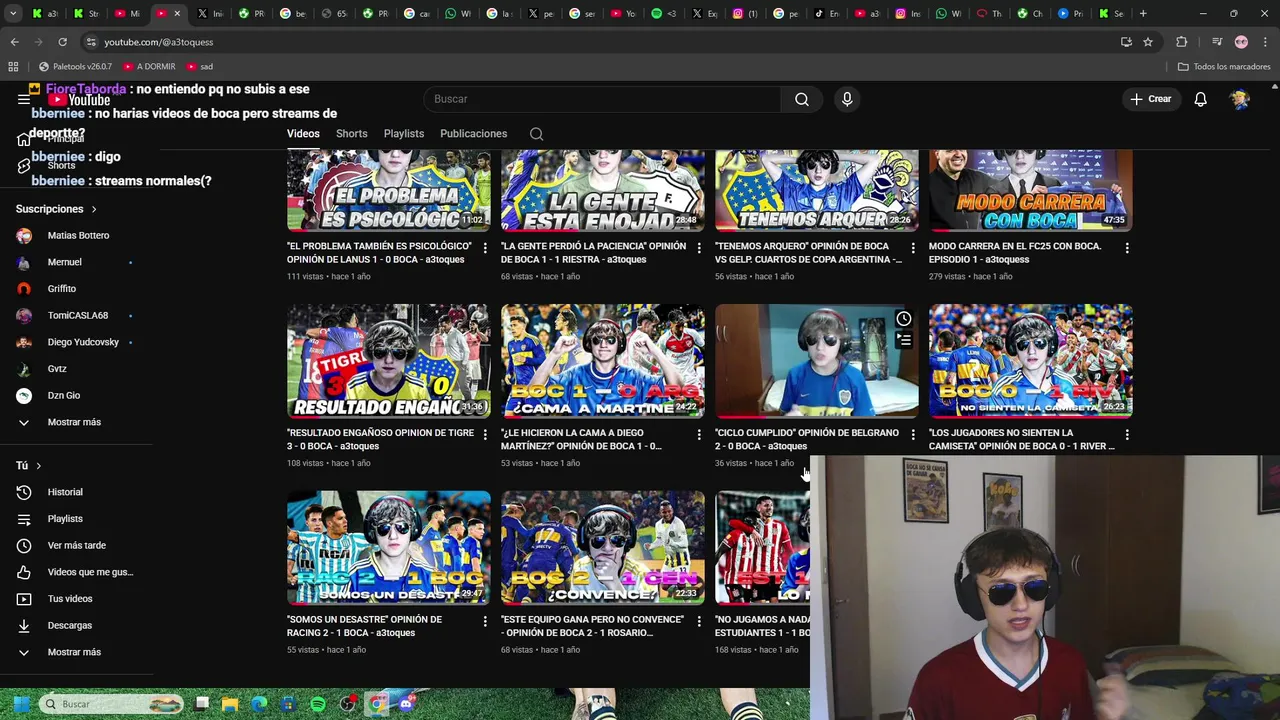The width and height of the screenshot is (1280, 720).
Task: Click the YouTube search magnifier button
Action: click(801, 99)
